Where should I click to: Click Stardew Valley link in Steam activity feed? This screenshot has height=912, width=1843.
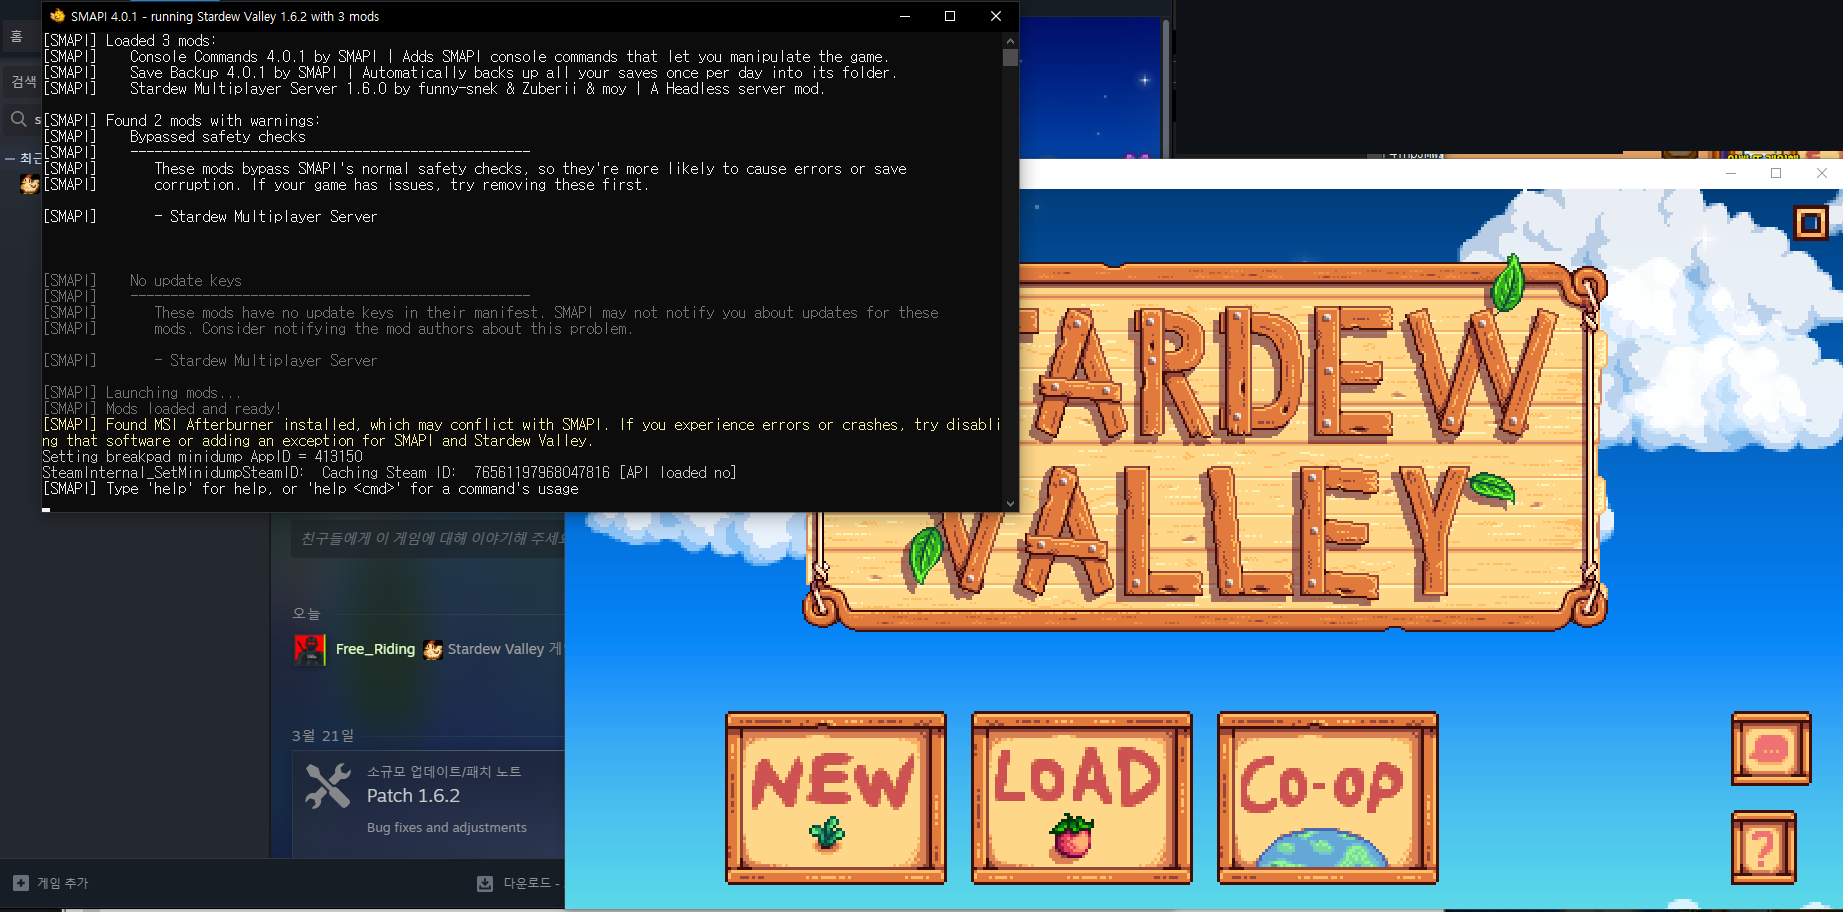495,649
